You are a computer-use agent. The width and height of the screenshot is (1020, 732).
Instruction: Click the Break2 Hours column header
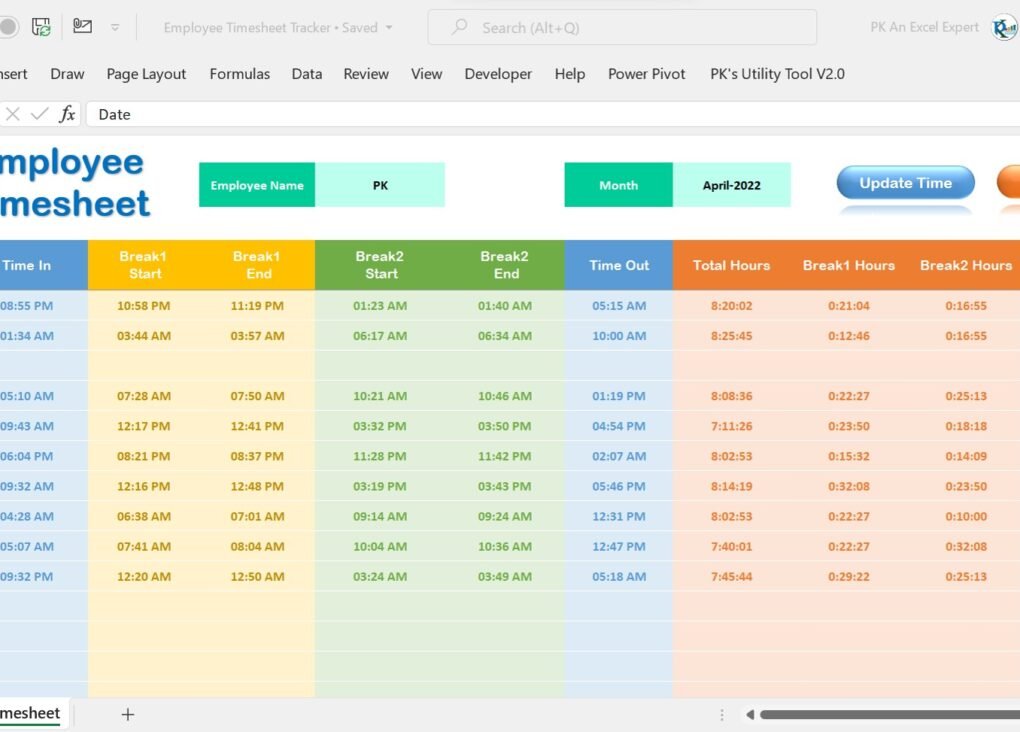(965, 265)
